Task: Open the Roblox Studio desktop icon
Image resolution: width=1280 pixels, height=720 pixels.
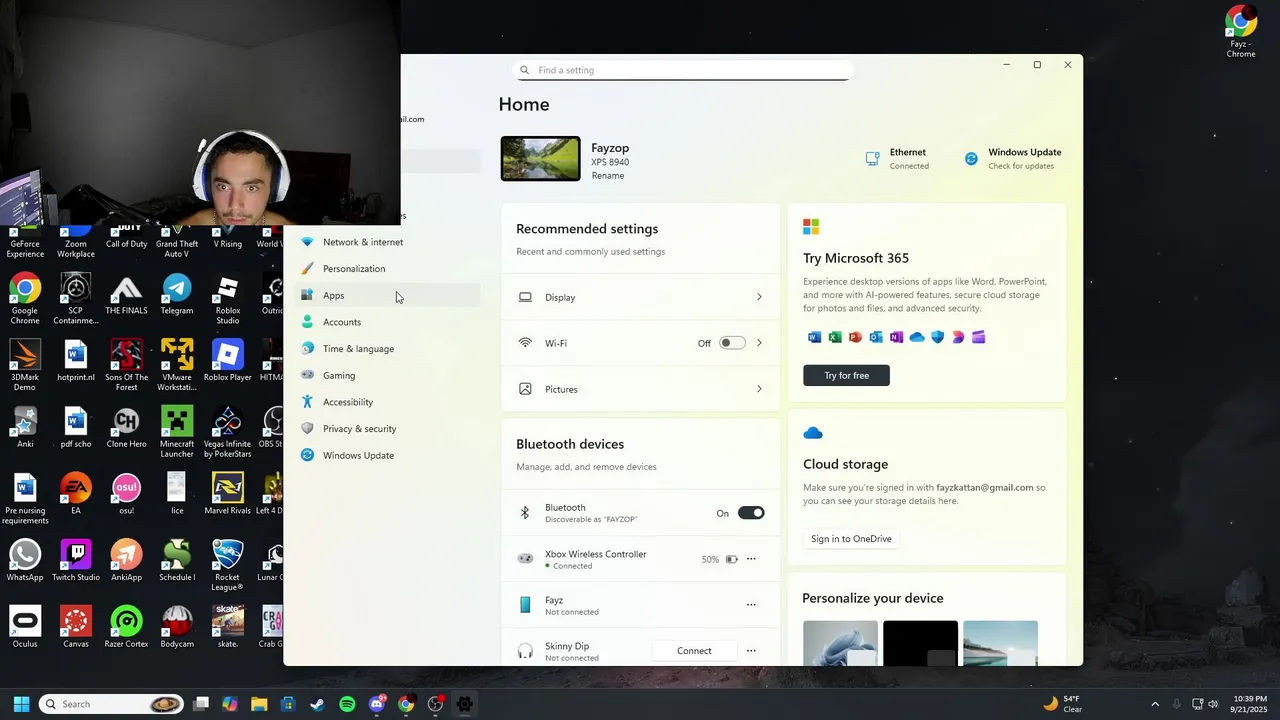Action: tap(228, 299)
